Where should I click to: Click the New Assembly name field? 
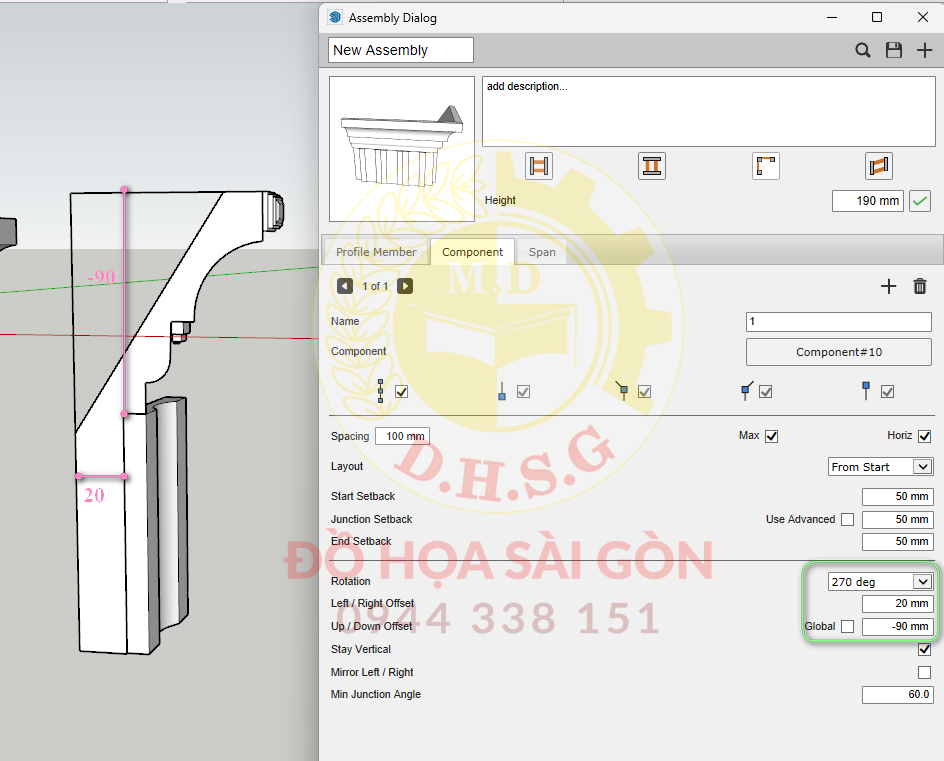(x=400, y=50)
